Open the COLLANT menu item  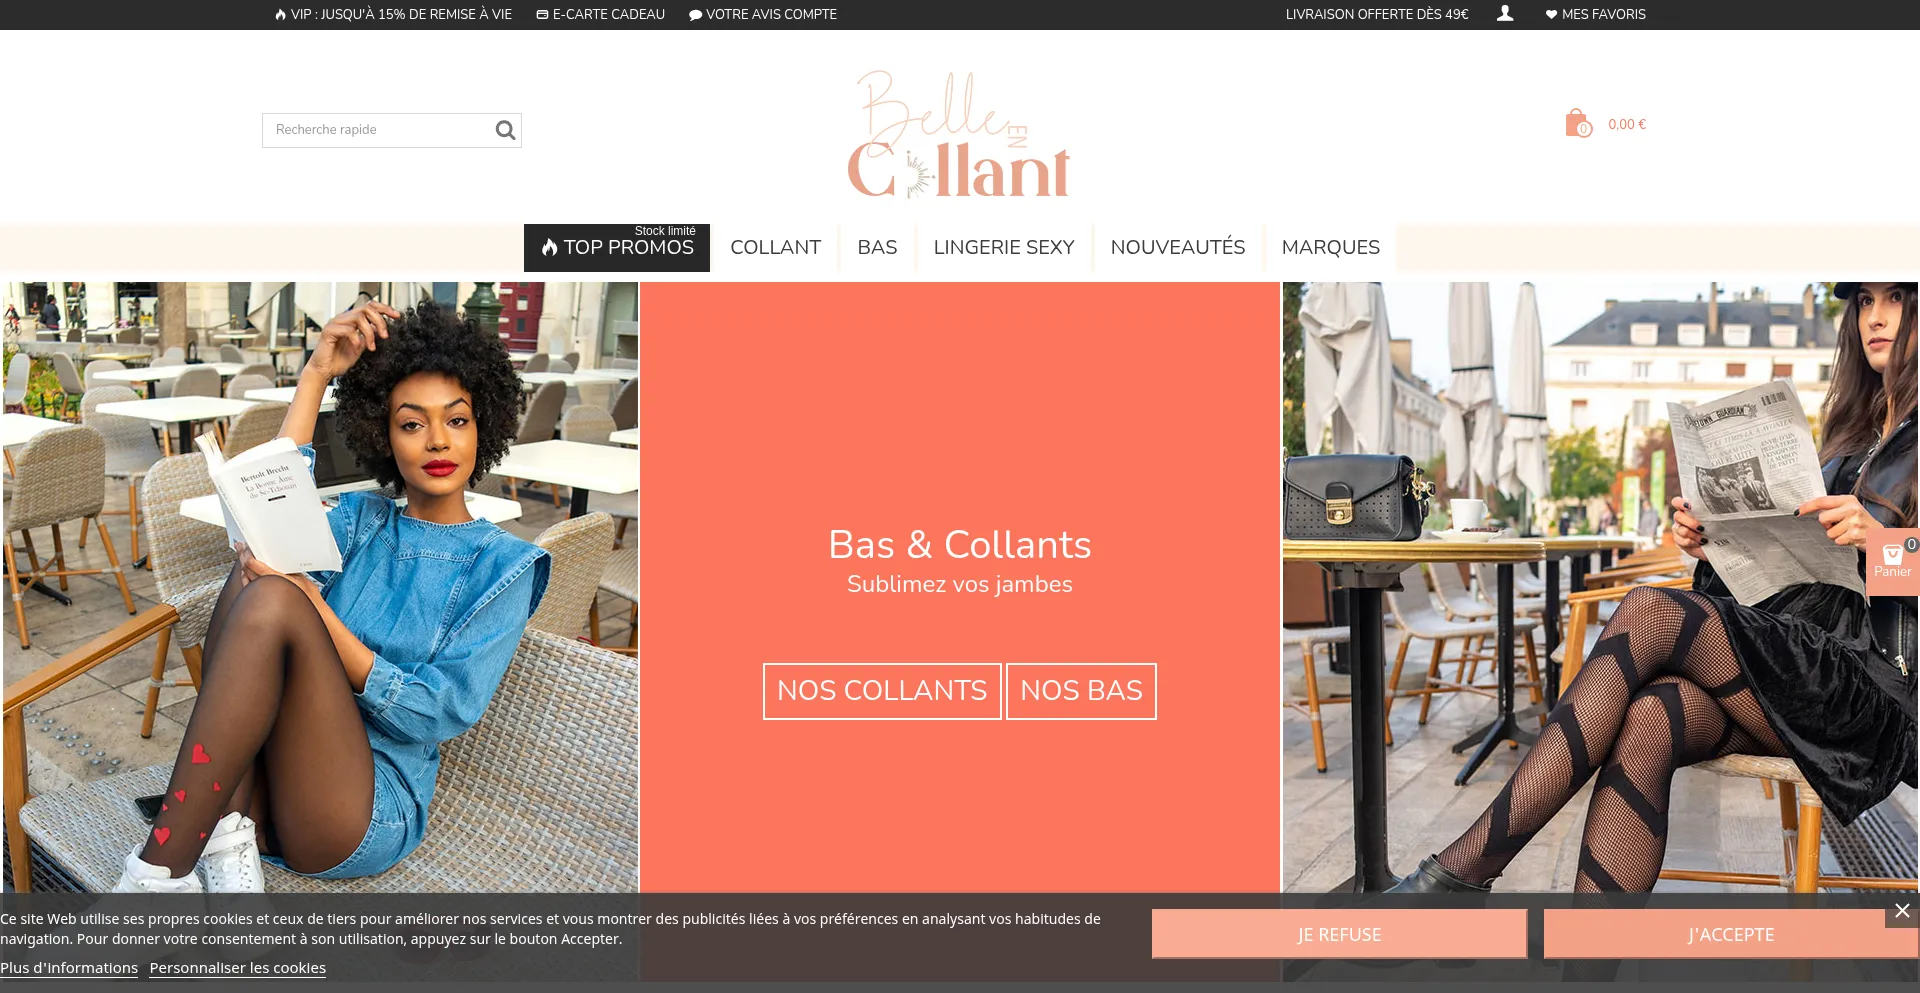click(x=775, y=248)
